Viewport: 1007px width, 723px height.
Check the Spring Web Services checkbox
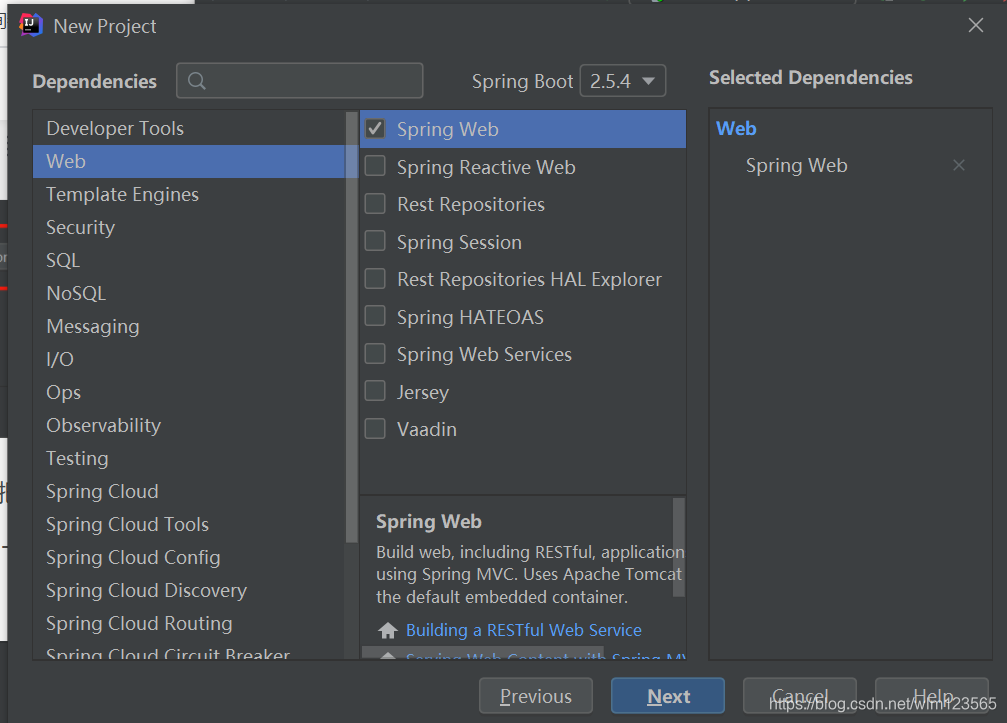[x=375, y=354]
